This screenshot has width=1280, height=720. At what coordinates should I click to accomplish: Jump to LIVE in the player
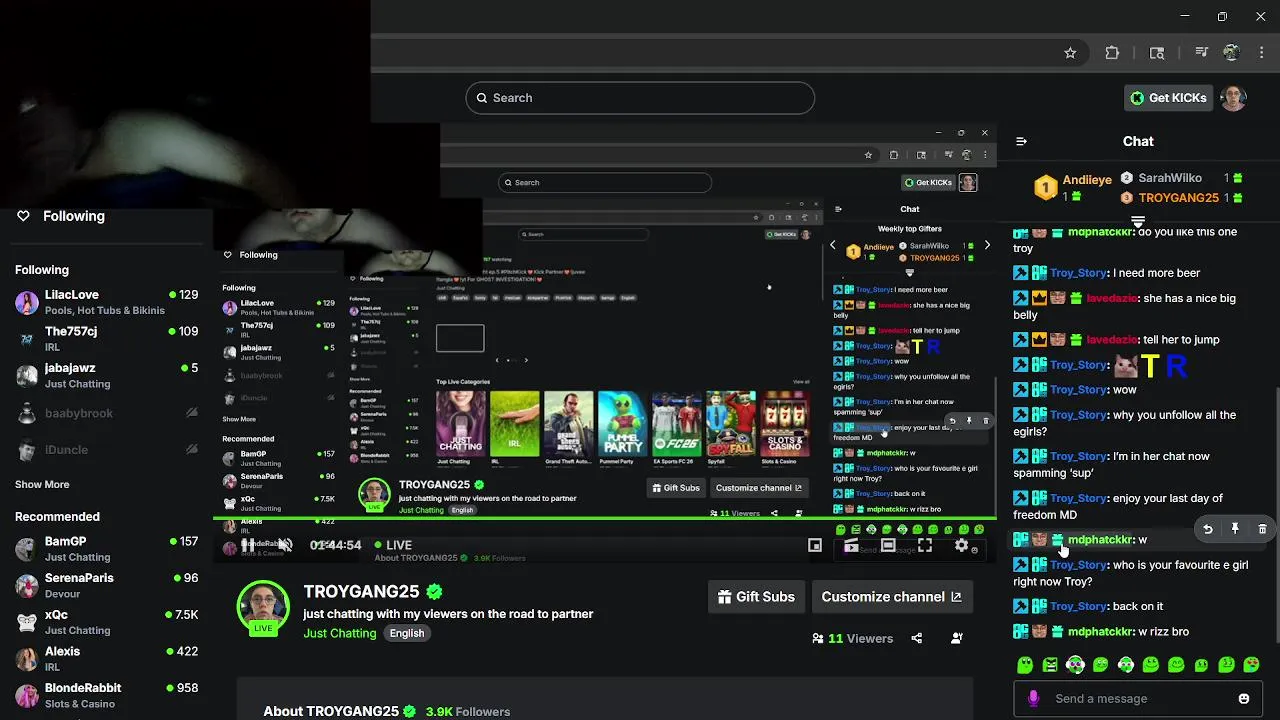click(392, 545)
